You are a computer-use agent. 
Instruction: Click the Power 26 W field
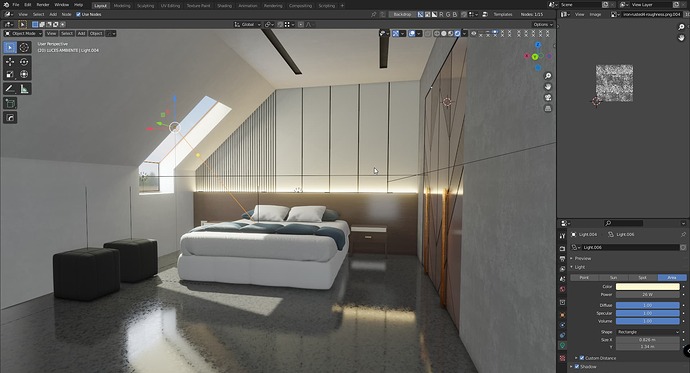(x=648, y=295)
